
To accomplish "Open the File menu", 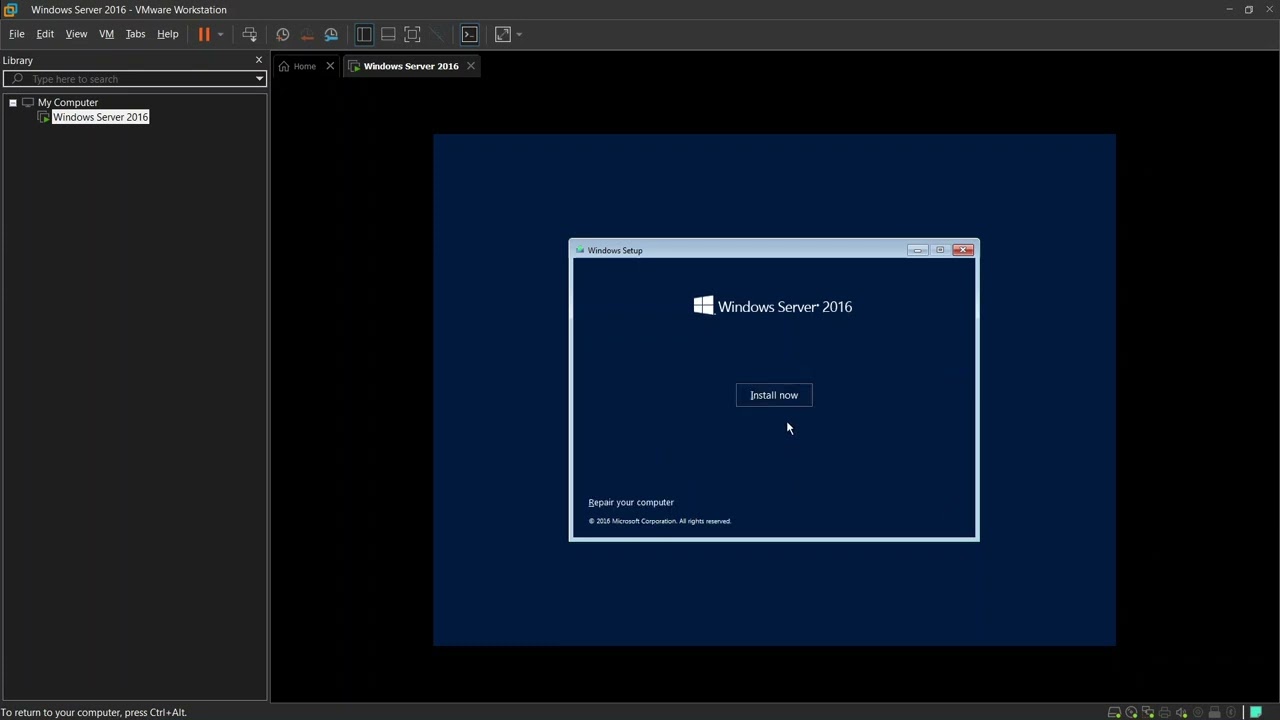I will (17, 34).
